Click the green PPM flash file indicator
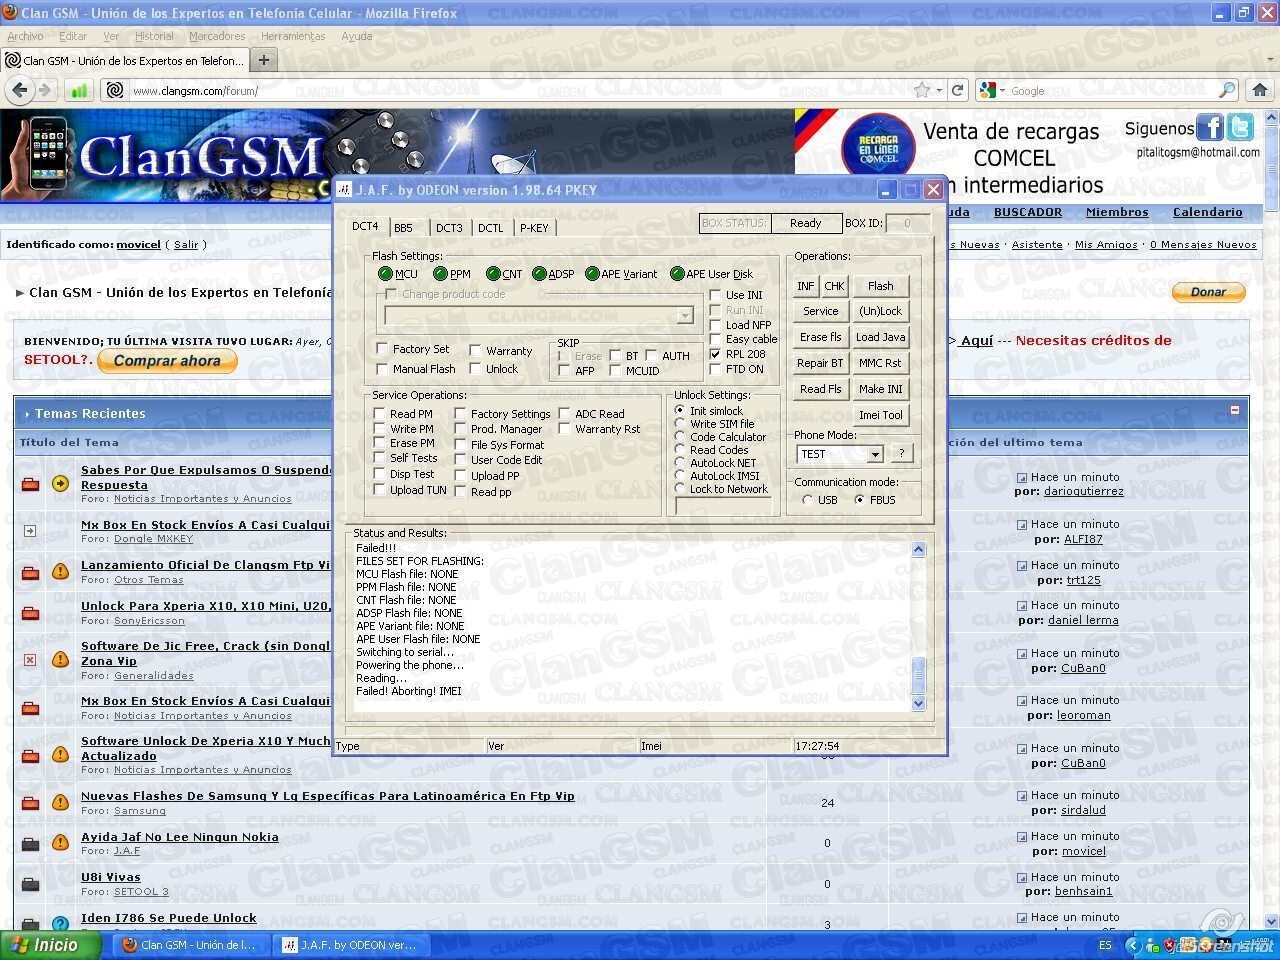1280x960 pixels. 440,274
